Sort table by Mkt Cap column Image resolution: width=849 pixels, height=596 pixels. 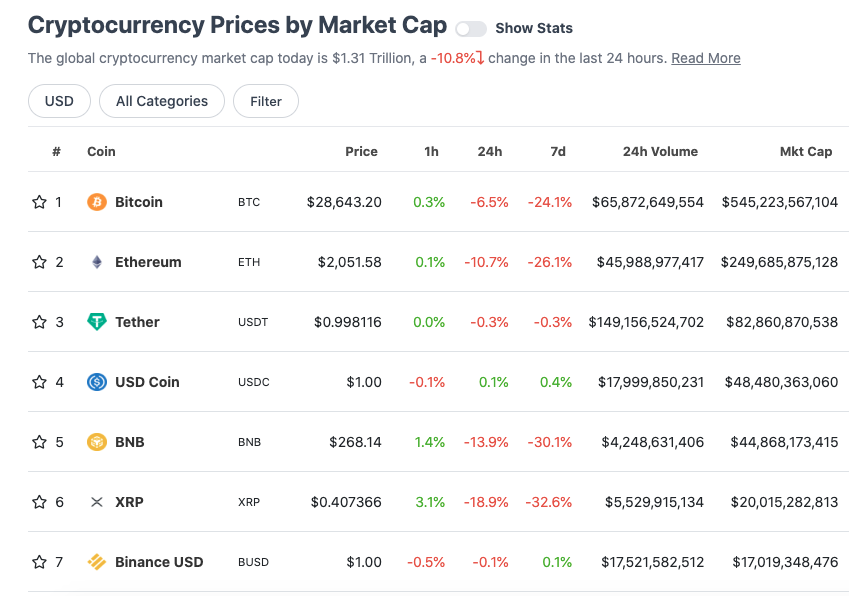coord(806,152)
